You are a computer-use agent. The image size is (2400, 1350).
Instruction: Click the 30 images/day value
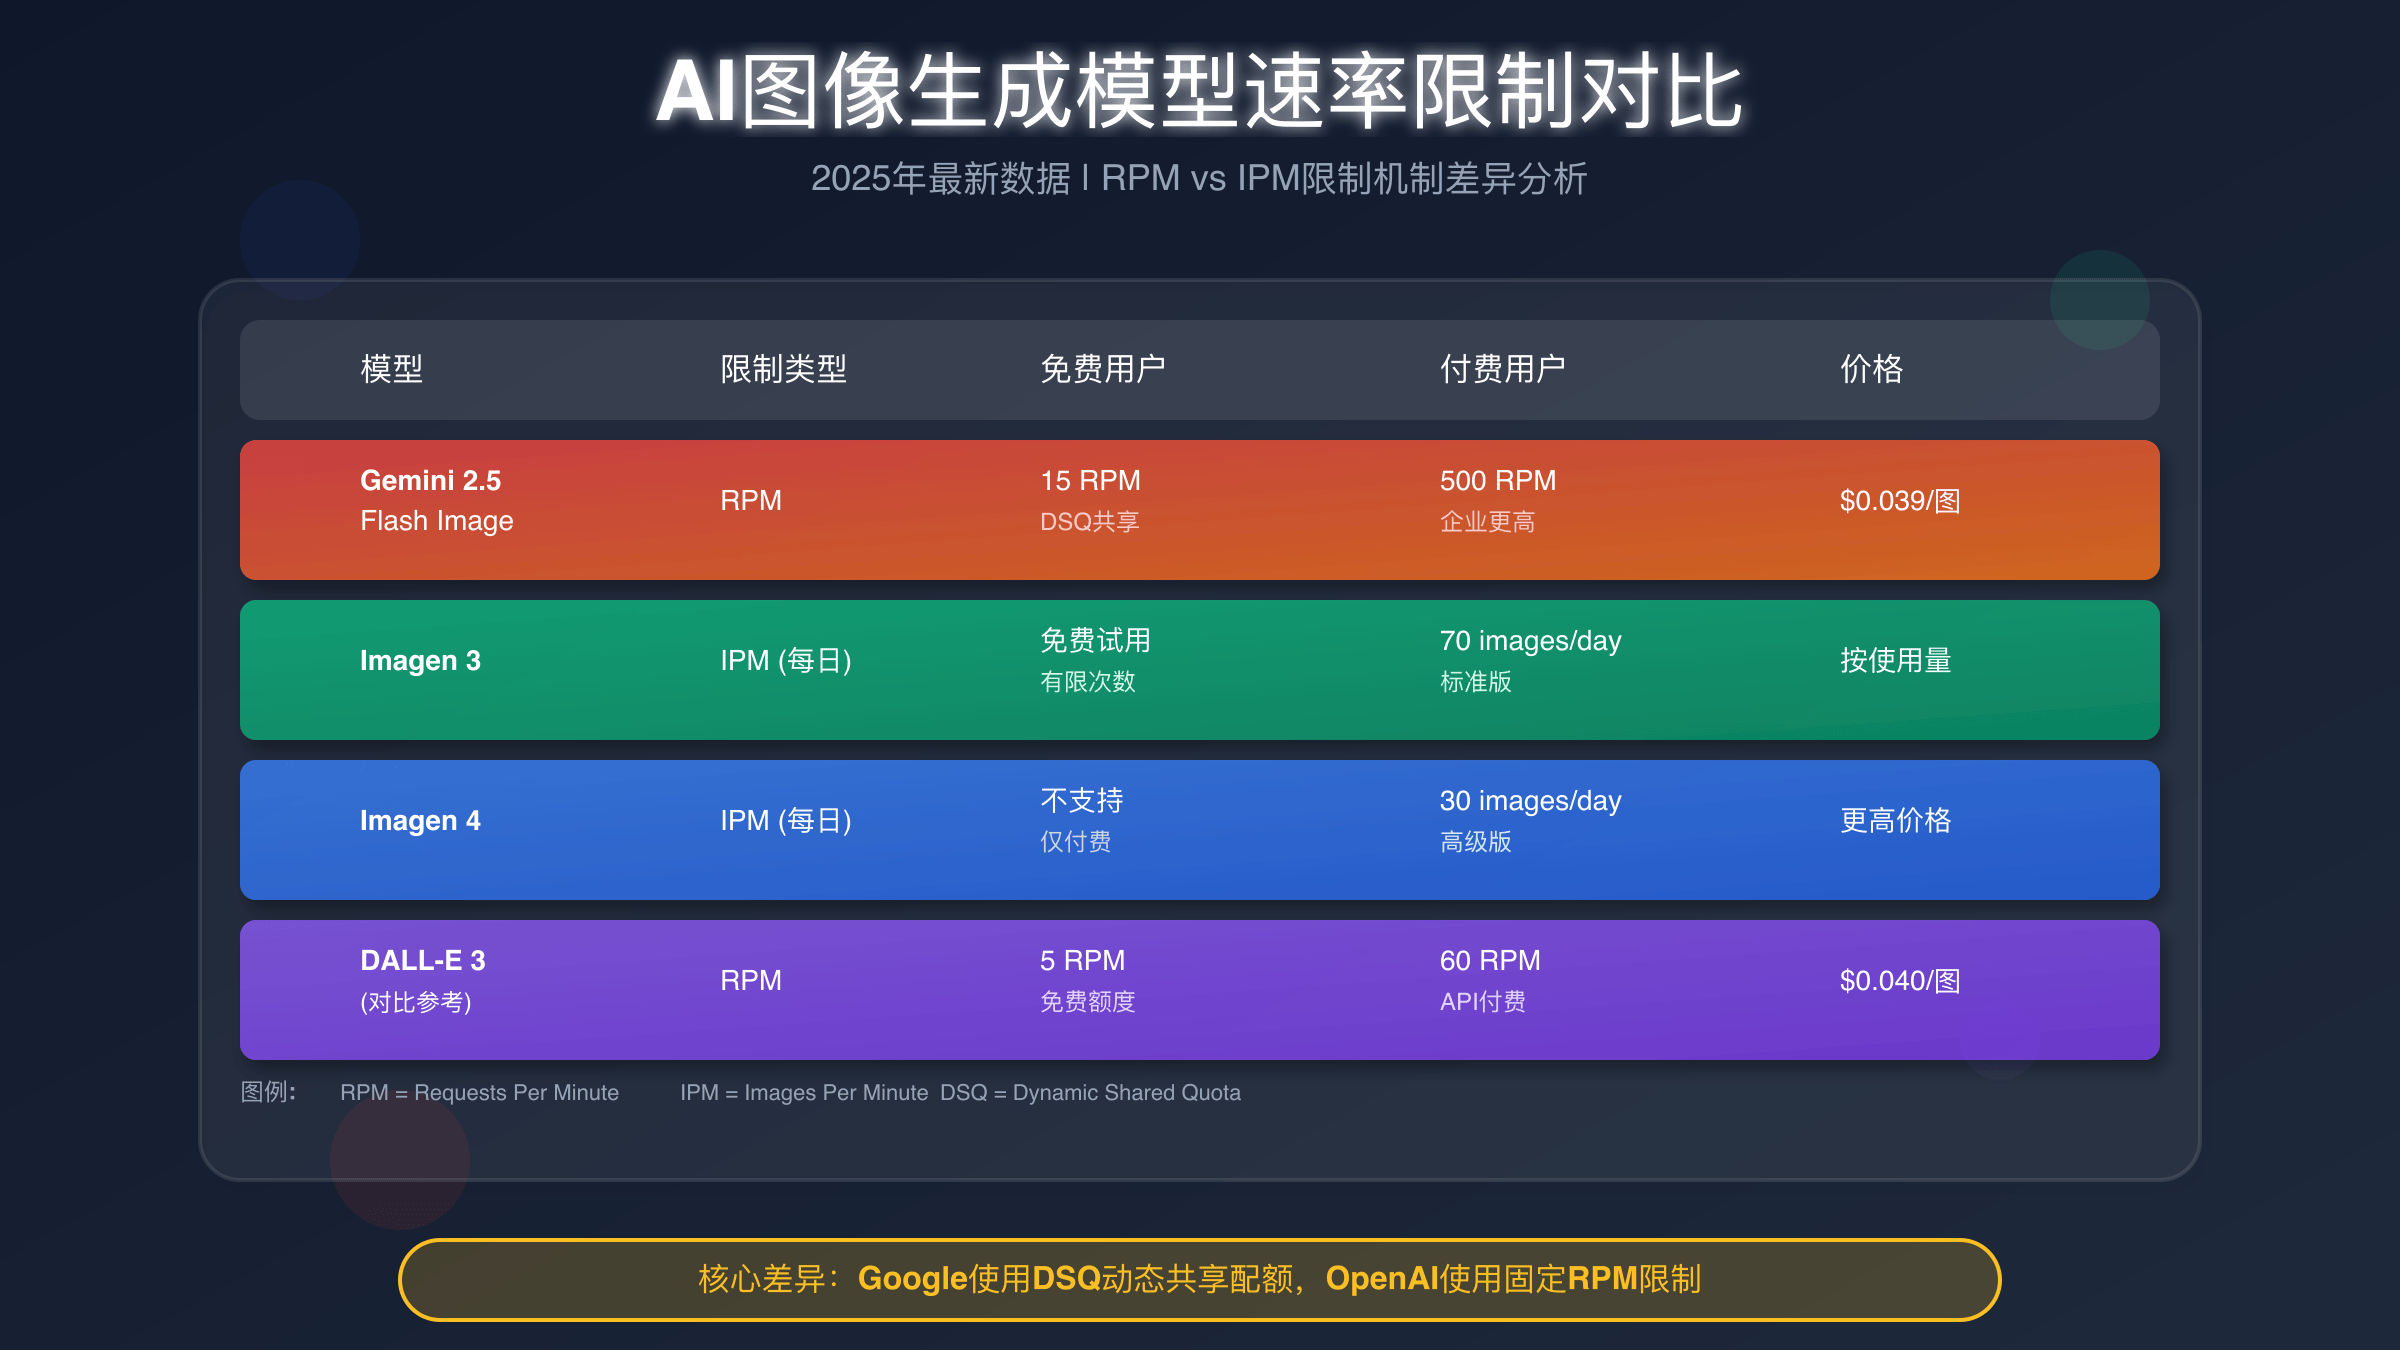1531,801
